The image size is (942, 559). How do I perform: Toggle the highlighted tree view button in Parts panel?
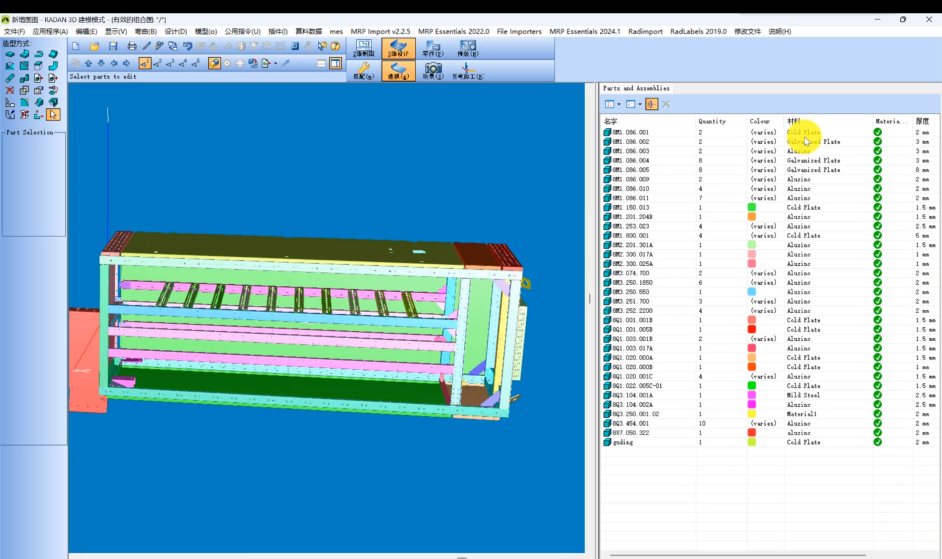pyautogui.click(x=652, y=104)
